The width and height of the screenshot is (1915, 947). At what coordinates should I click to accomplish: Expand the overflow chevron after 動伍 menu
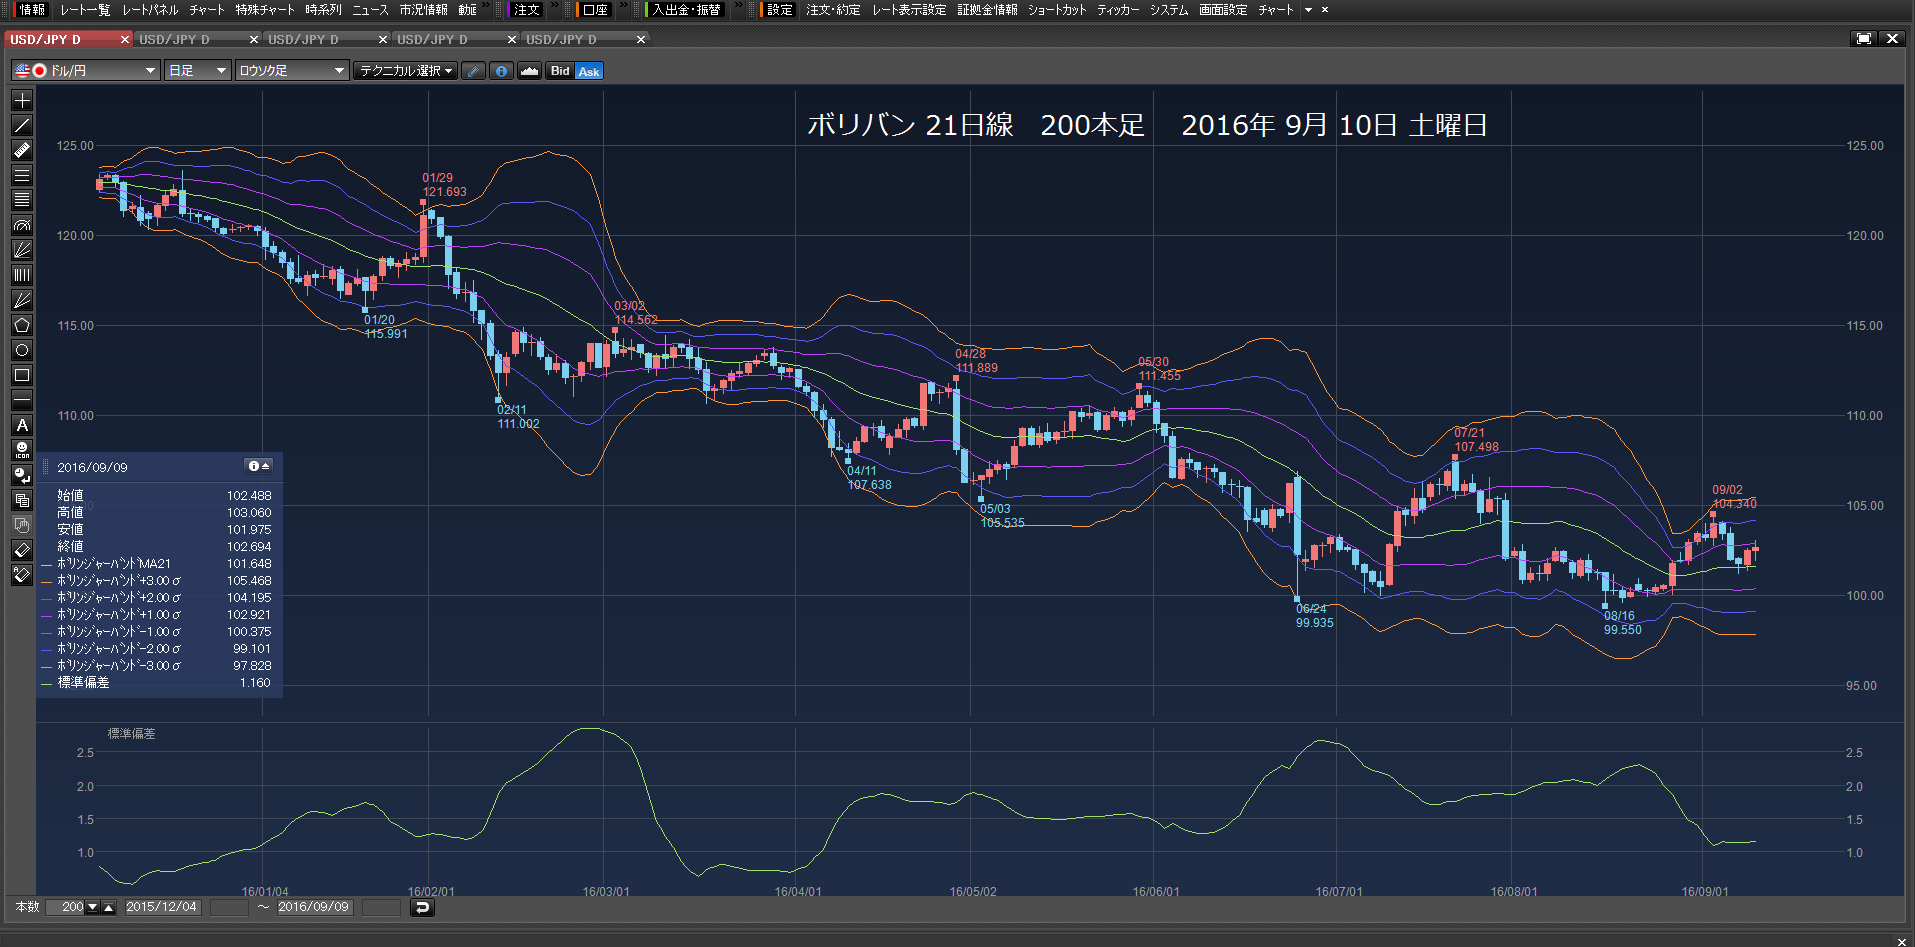click(x=486, y=7)
